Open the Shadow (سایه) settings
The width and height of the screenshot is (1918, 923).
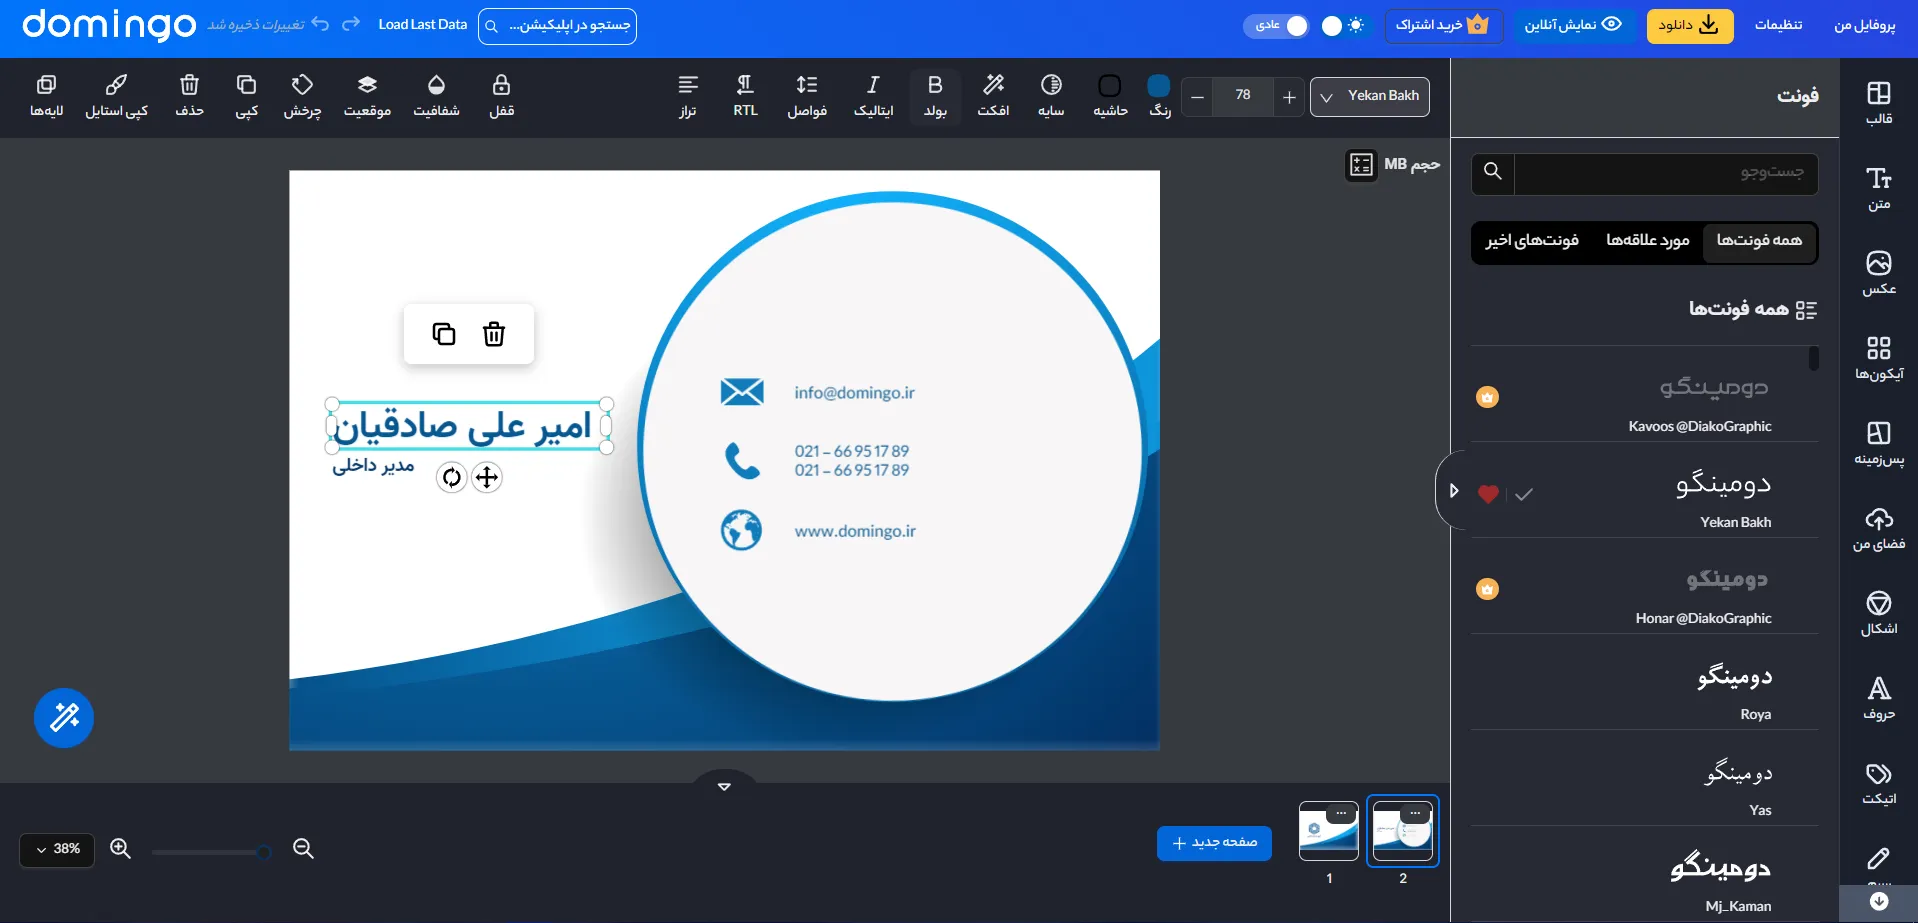click(x=1051, y=96)
